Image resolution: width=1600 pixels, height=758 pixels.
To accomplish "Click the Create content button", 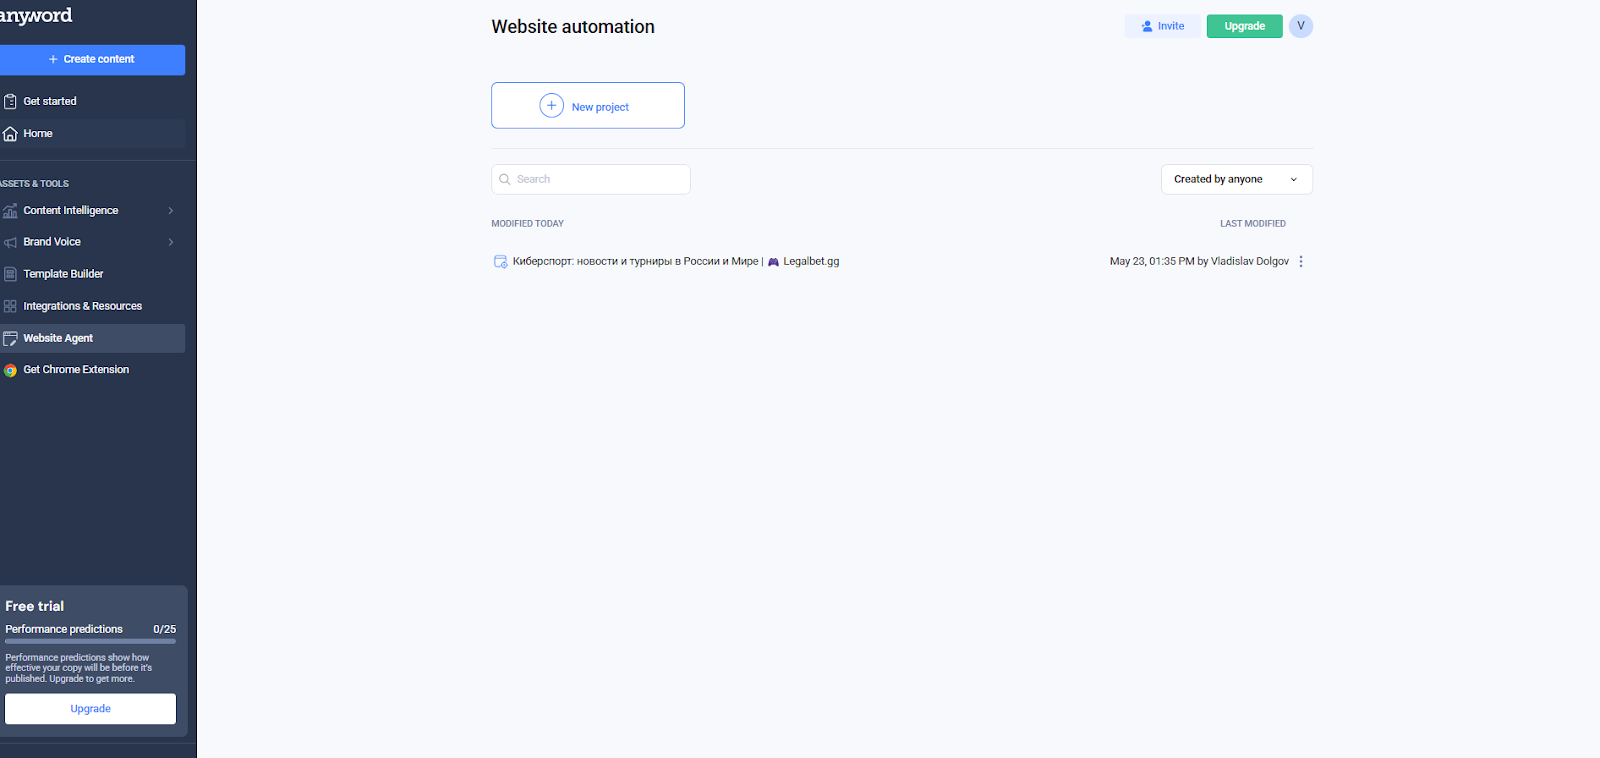I will click(x=92, y=59).
